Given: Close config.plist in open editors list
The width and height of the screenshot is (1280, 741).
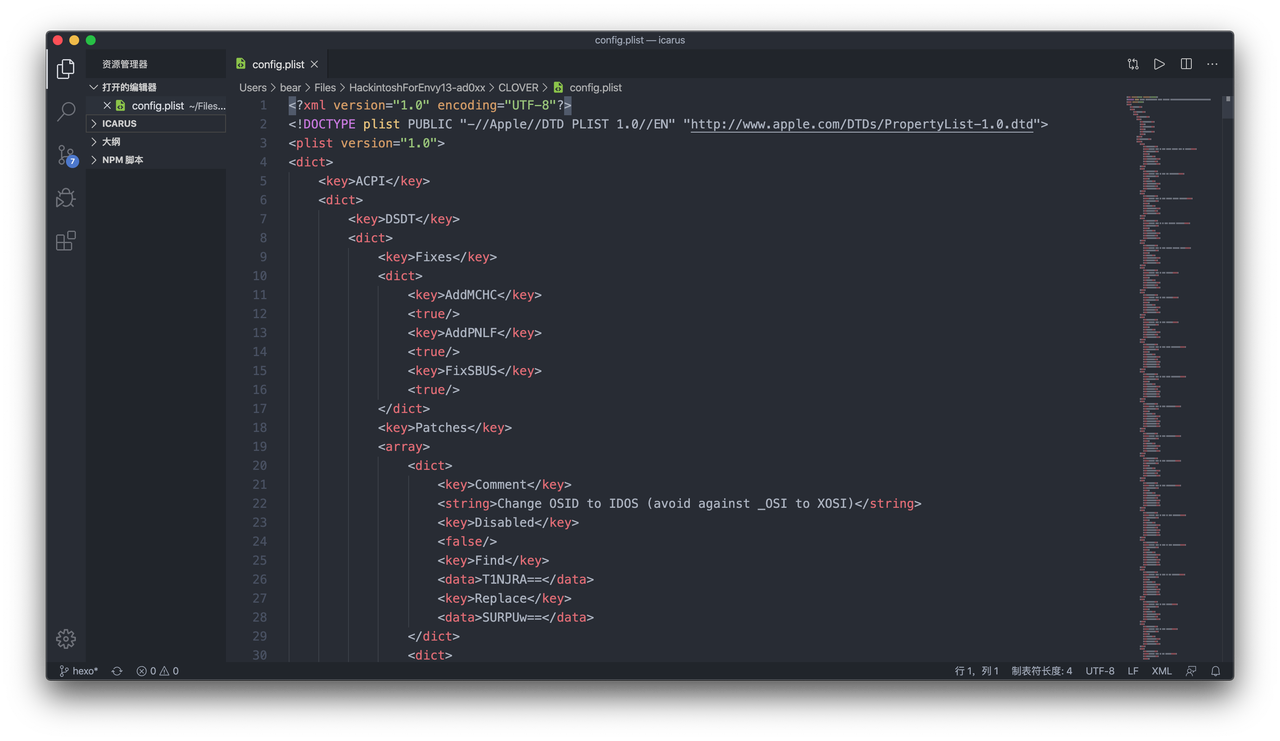Looking at the screenshot, I should point(107,105).
